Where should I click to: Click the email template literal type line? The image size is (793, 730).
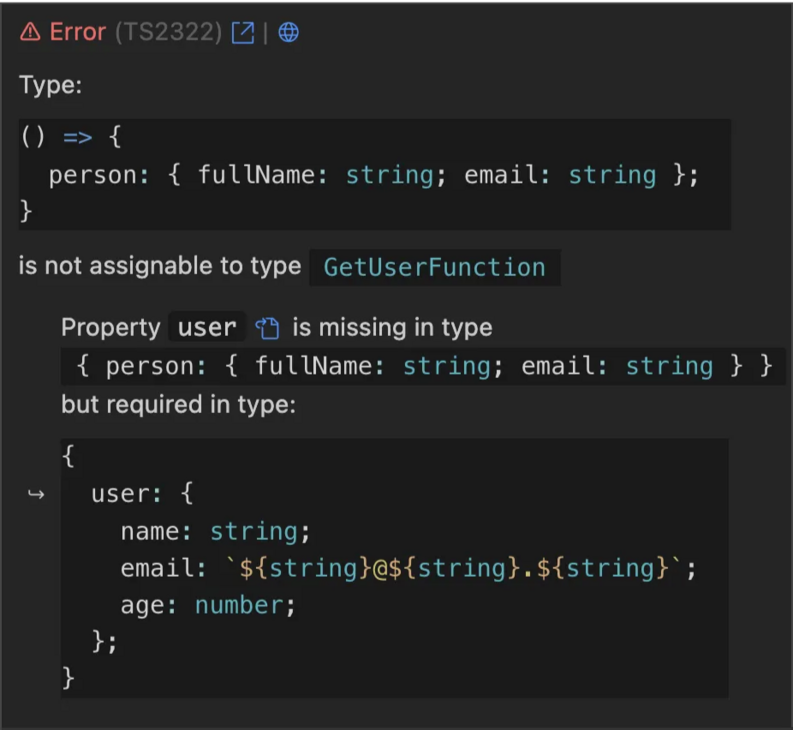409,568
